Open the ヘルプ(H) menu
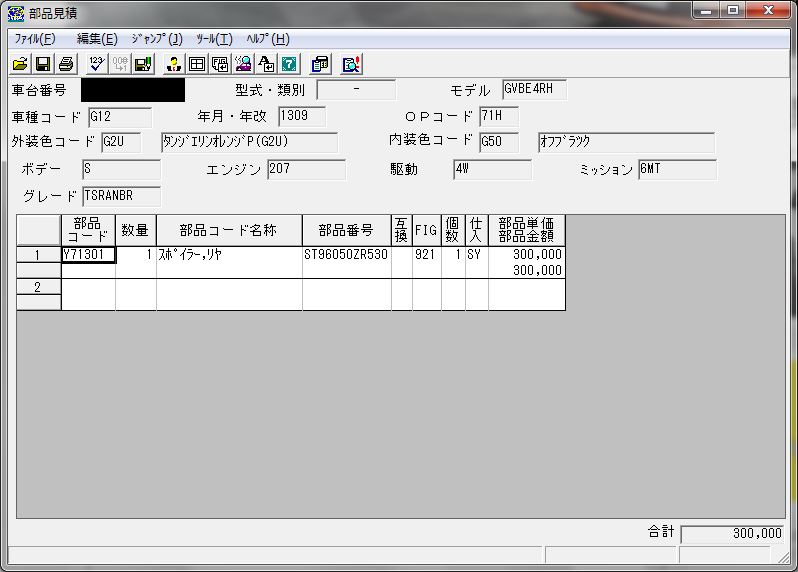 tap(268, 39)
